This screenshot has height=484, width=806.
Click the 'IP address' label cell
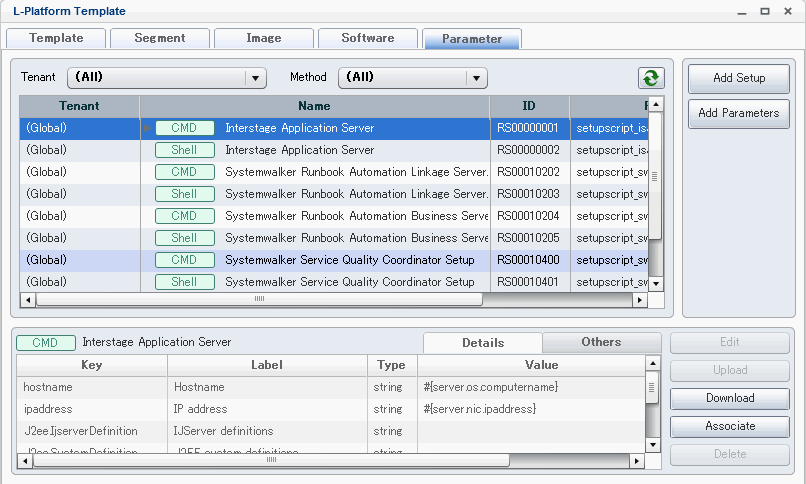coord(267,409)
